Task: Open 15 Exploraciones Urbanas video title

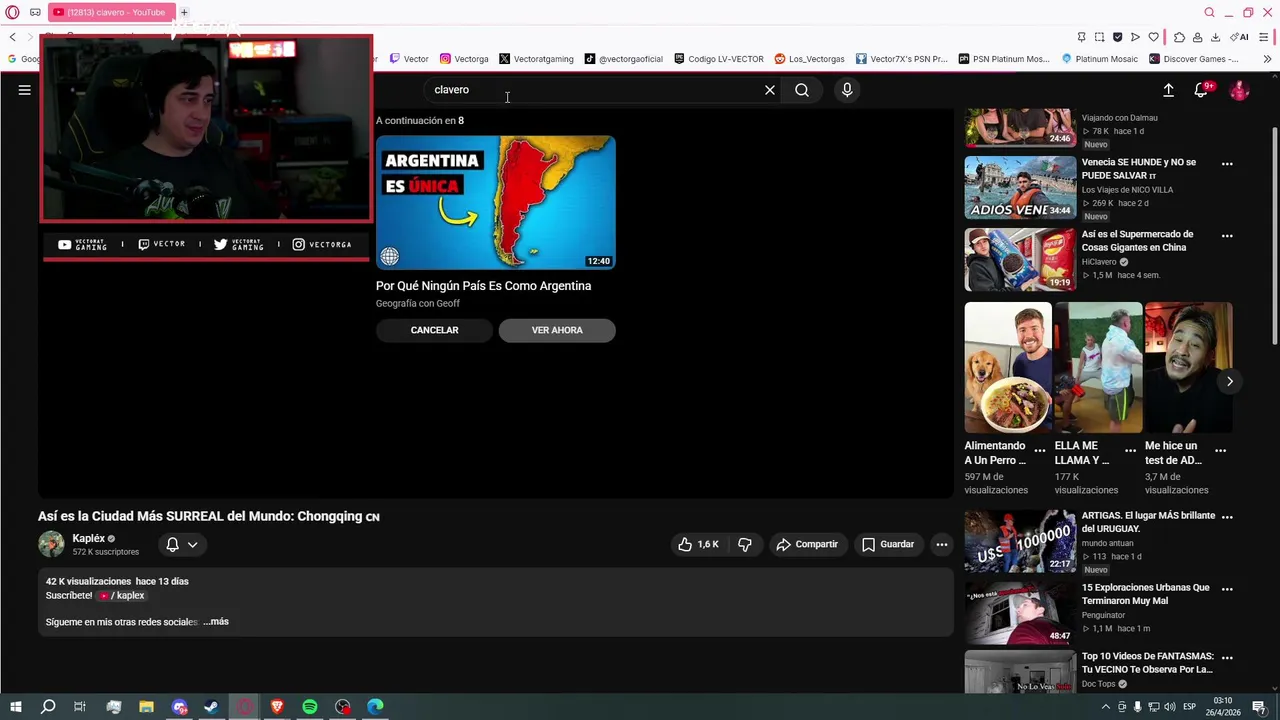Action: pyautogui.click(x=1145, y=594)
